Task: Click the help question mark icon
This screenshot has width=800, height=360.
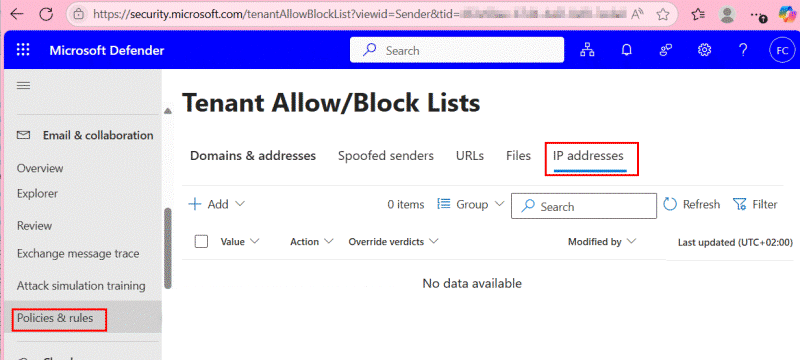Action: [743, 50]
